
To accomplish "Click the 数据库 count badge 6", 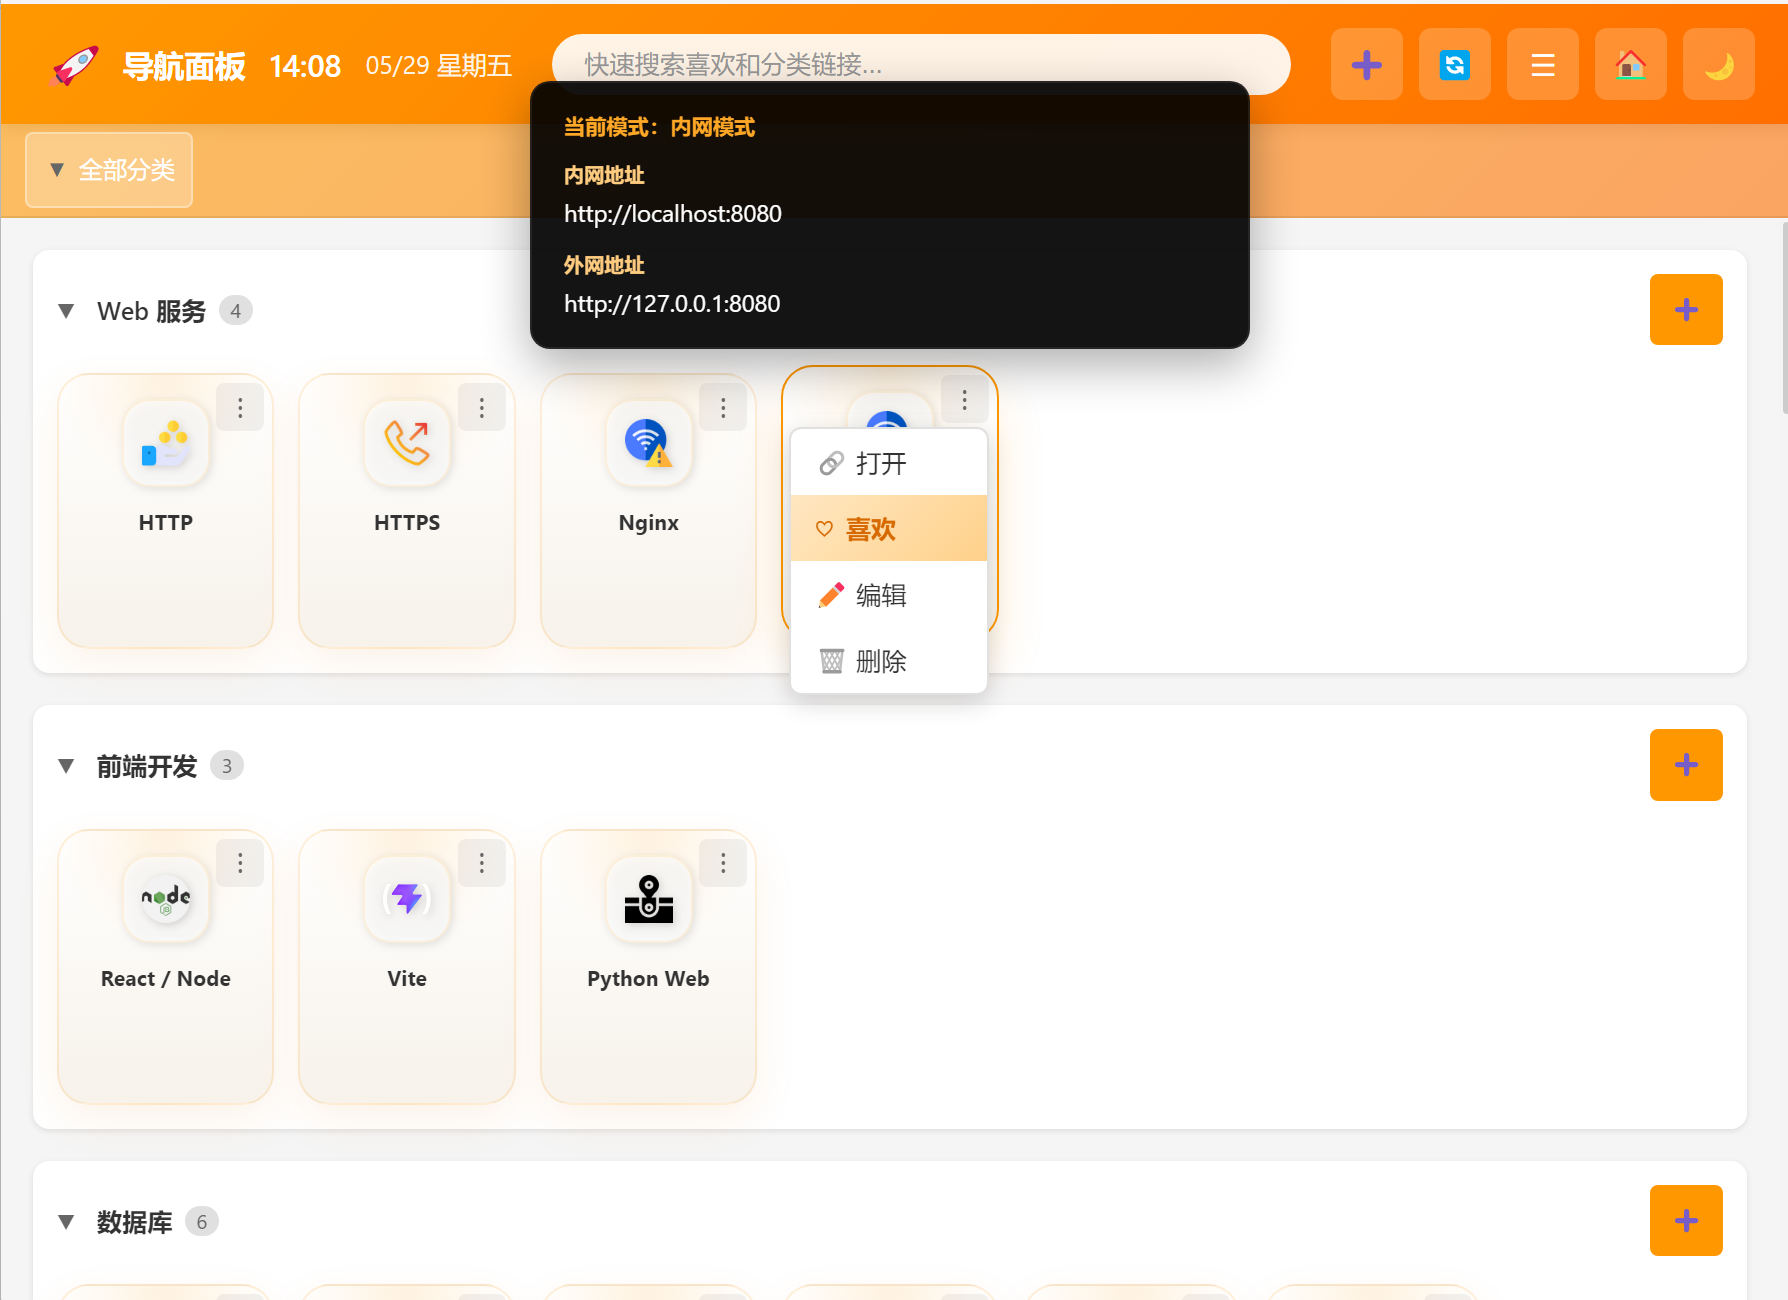I will coord(202,1222).
